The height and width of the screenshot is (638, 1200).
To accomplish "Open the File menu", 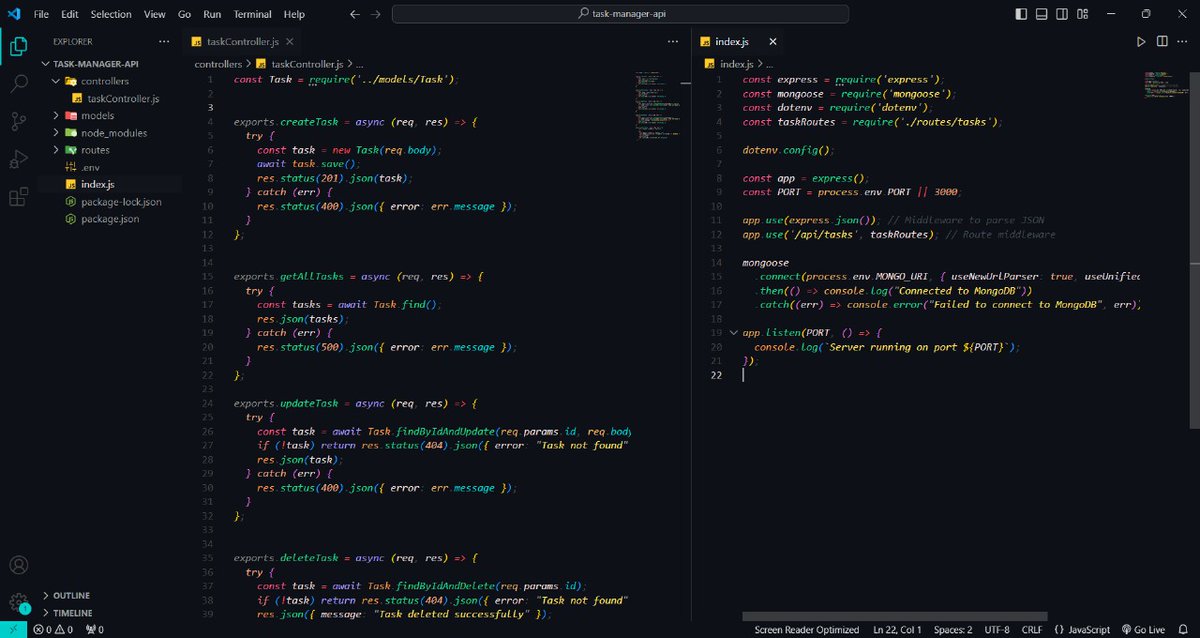I will [41, 14].
